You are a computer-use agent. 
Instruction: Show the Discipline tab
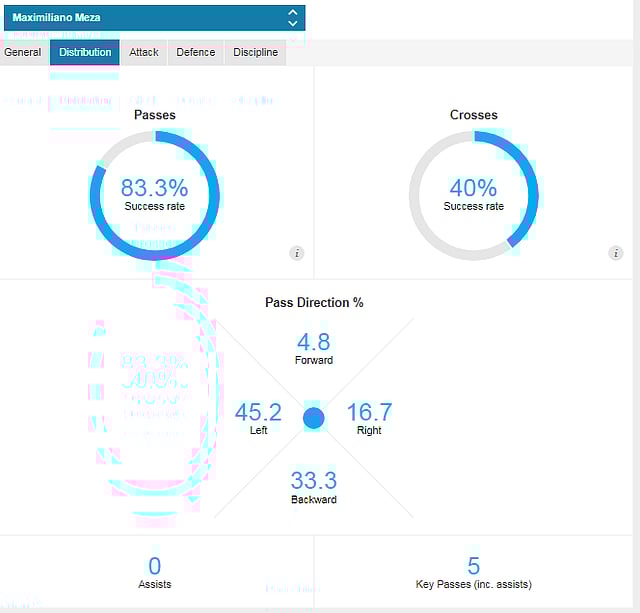256,52
